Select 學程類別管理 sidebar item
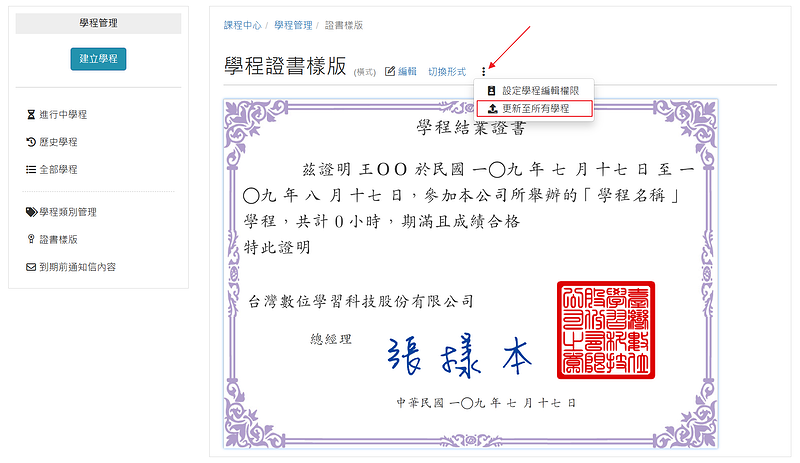This screenshot has height=463, width=800. pyautogui.click(x=68, y=212)
